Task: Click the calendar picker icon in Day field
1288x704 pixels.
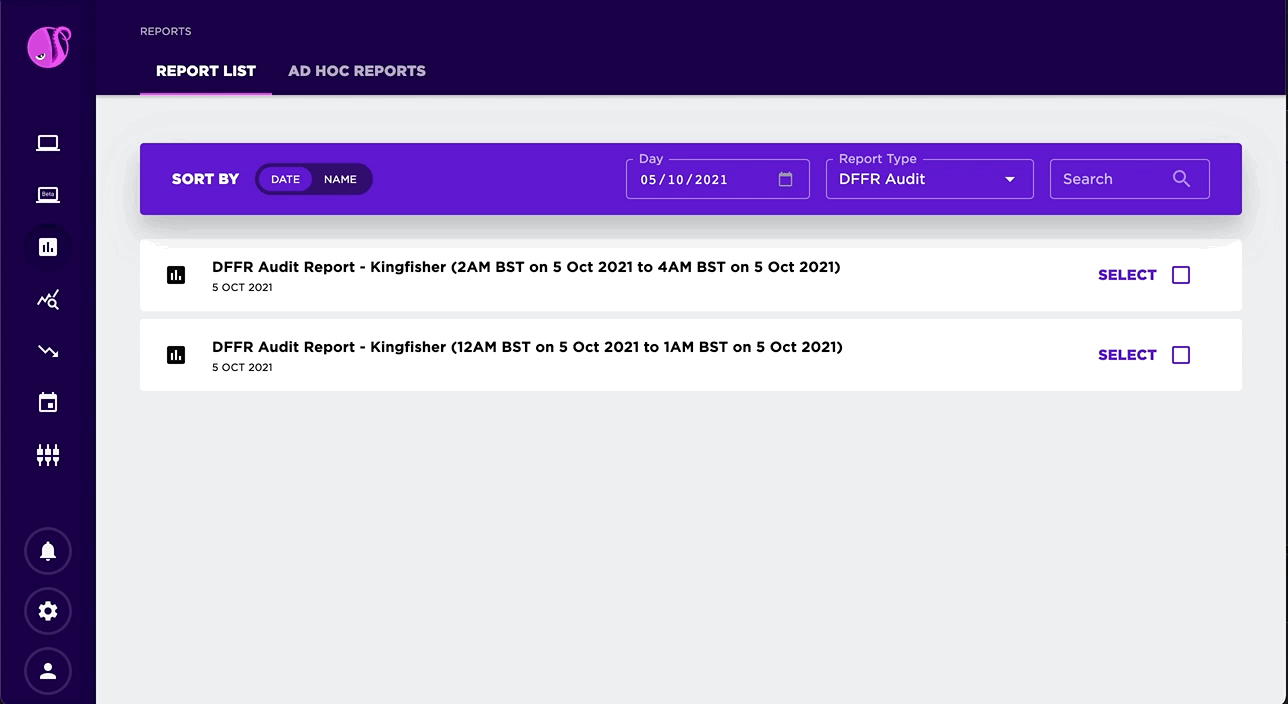Action: pos(785,179)
